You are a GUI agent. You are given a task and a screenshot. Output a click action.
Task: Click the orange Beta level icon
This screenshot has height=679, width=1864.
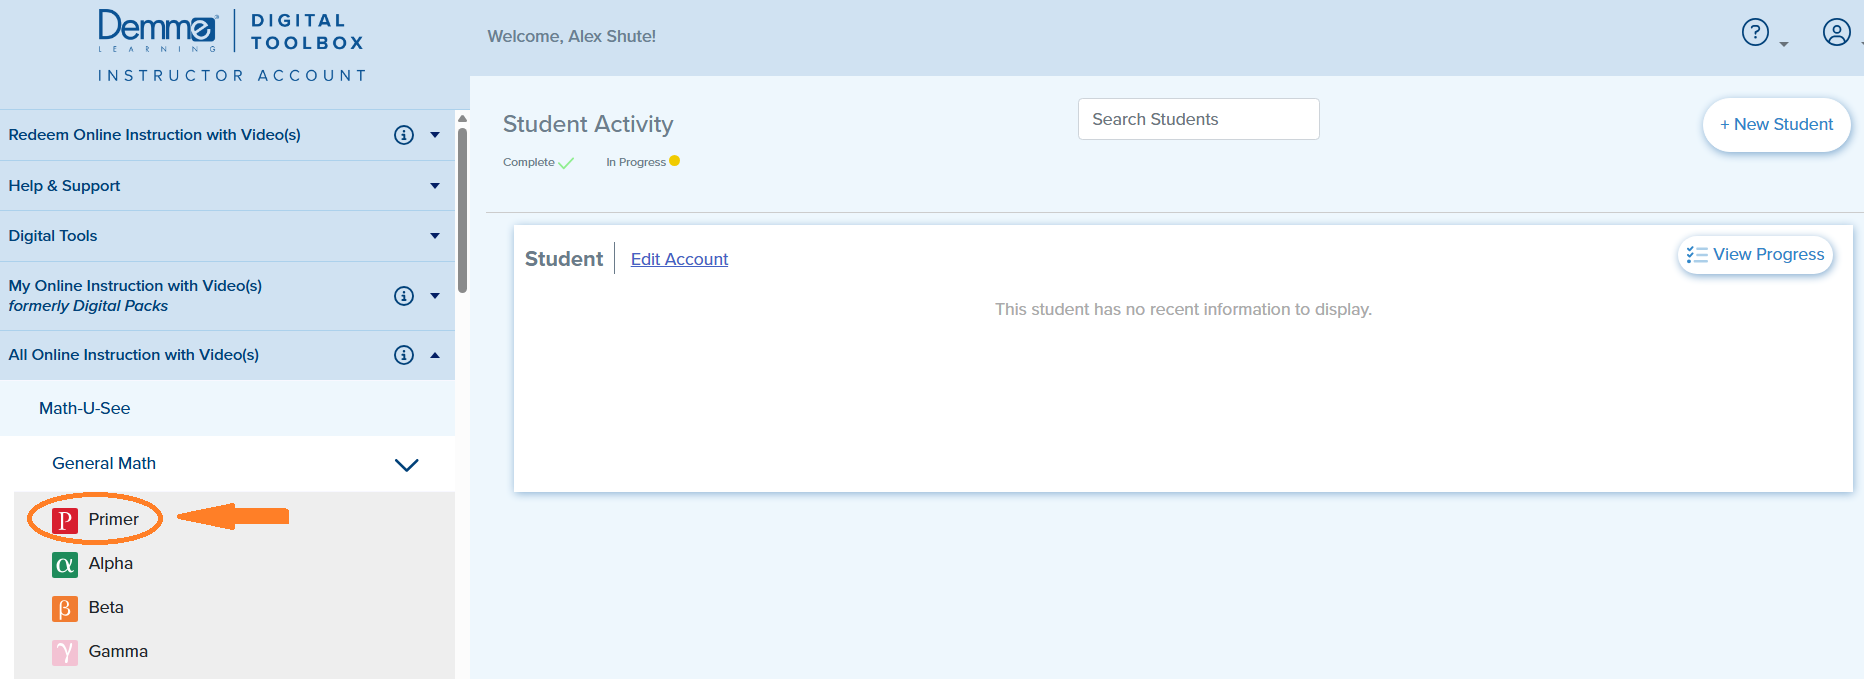[64, 609]
